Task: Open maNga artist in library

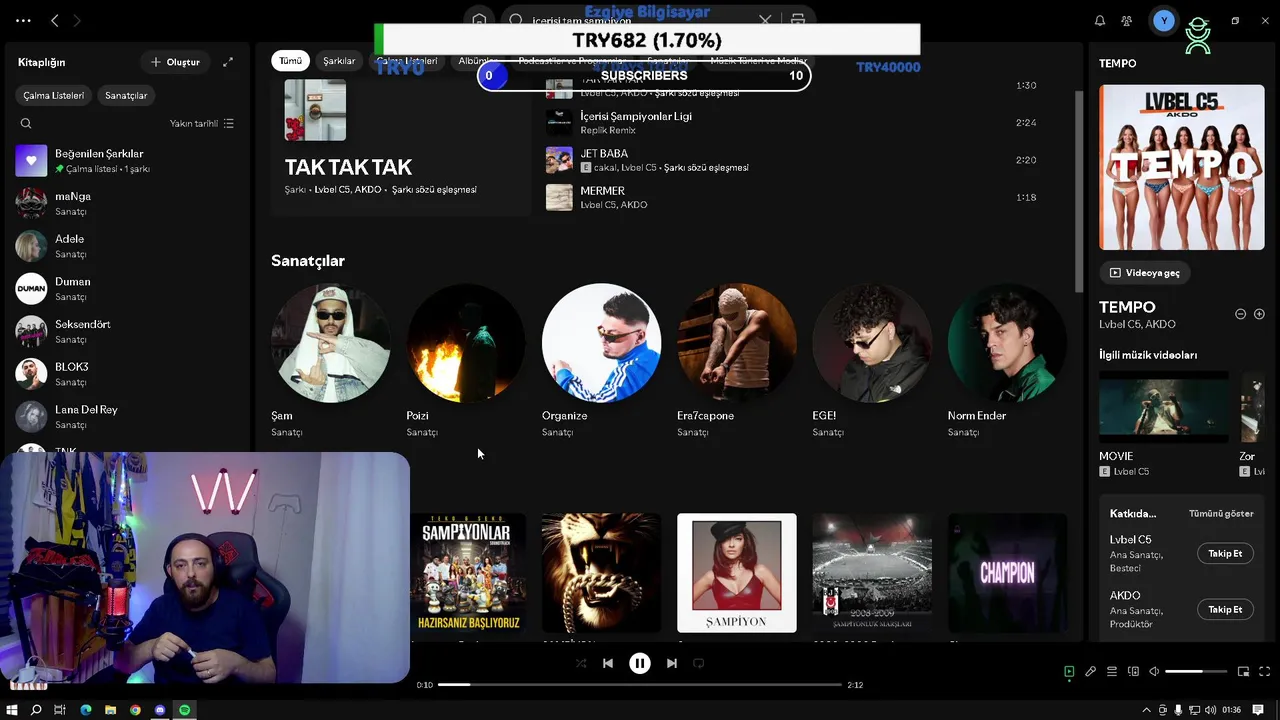Action: 127,203
